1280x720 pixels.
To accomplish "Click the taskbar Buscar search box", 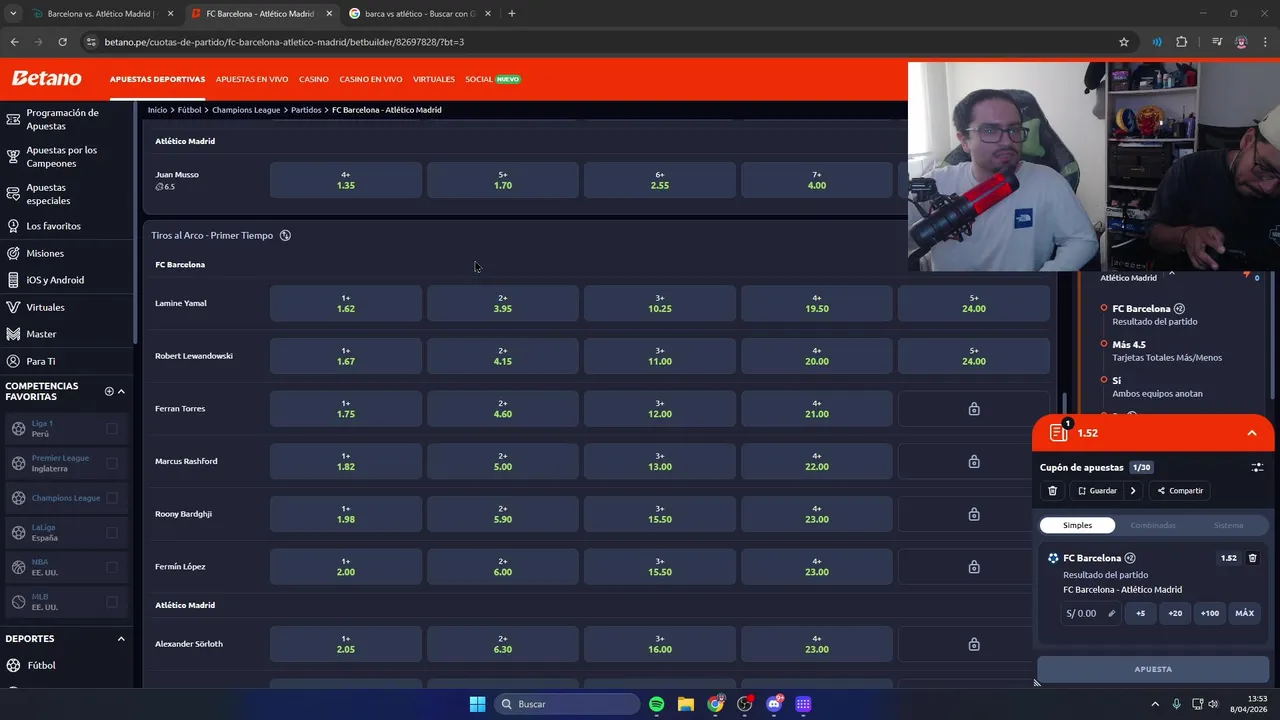I will (567, 704).
